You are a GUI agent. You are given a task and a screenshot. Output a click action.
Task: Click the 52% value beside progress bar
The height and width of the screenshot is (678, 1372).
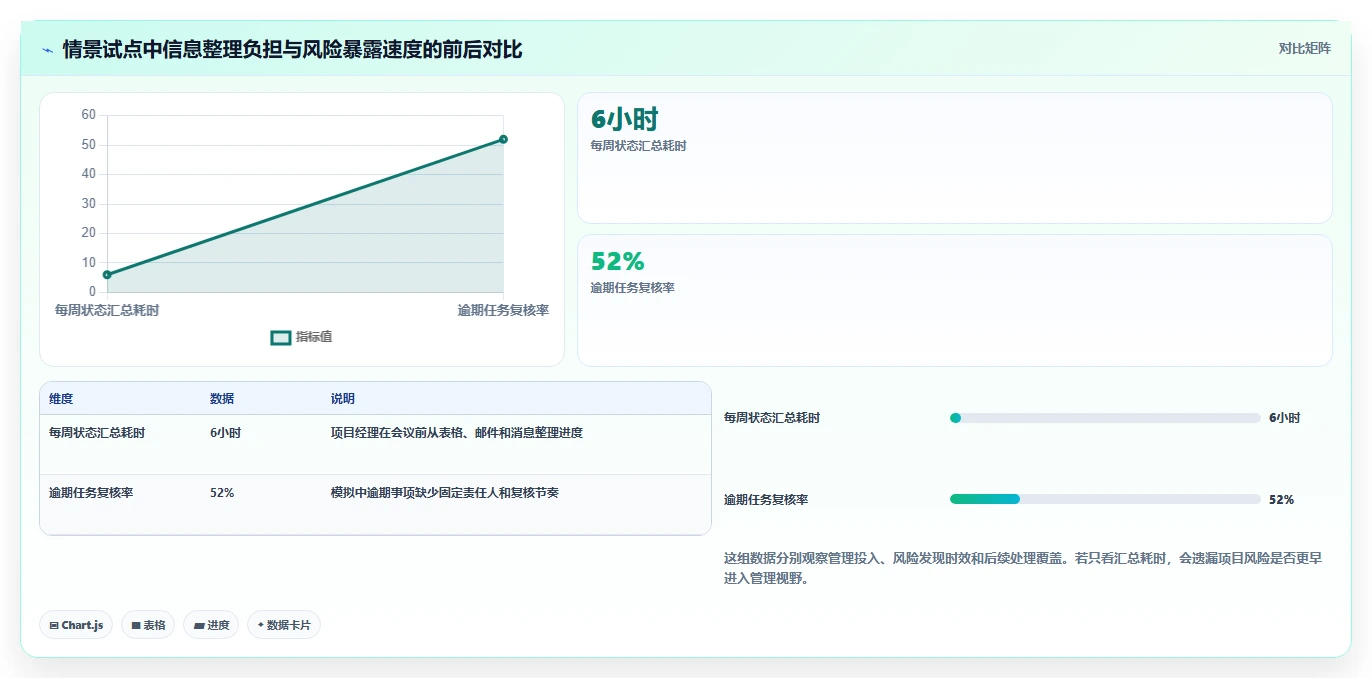point(1281,499)
